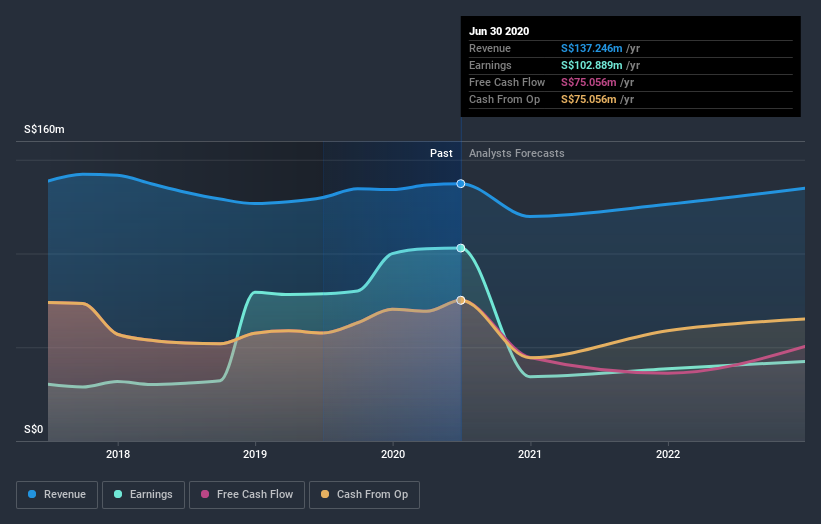The width and height of the screenshot is (821, 524).
Task: Click the Free Cash Flow label in tooltip
Action: [507, 83]
